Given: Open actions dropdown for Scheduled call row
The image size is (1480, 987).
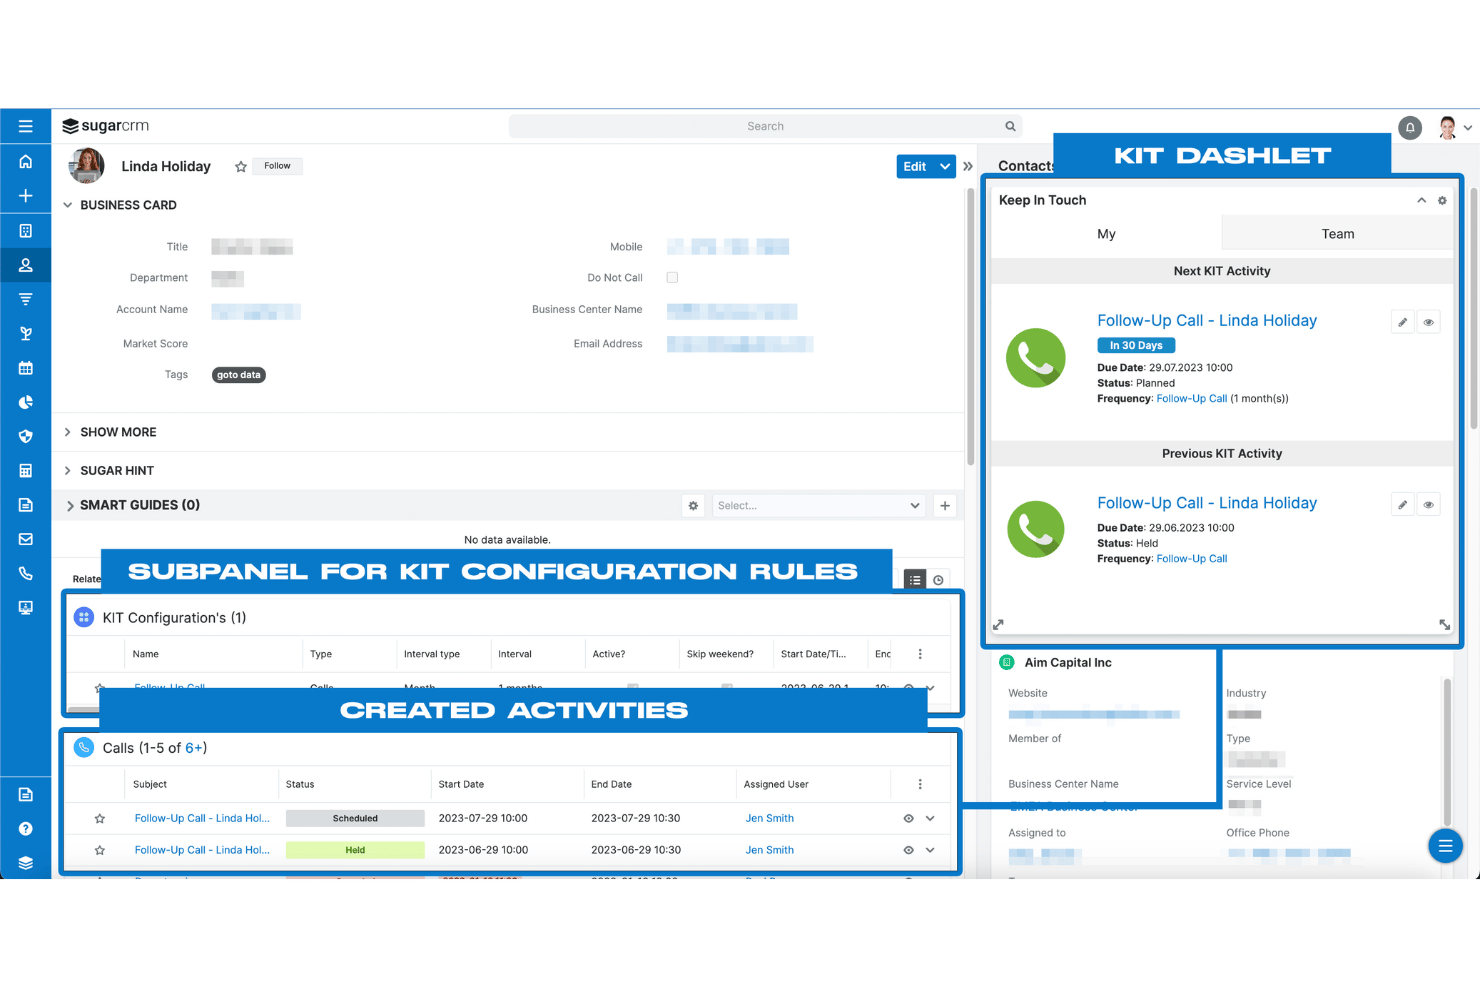Looking at the screenshot, I should [930, 818].
